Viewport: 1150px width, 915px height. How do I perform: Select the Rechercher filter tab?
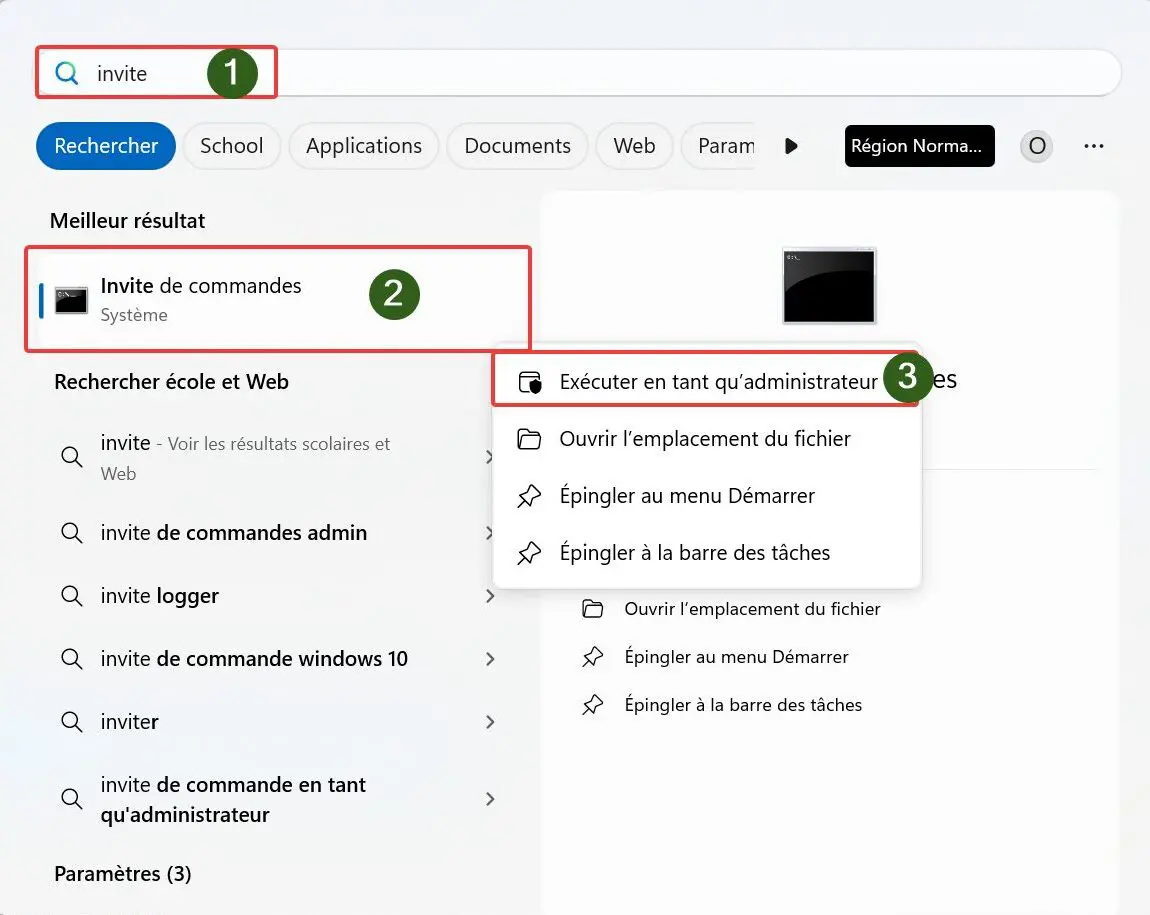(106, 146)
